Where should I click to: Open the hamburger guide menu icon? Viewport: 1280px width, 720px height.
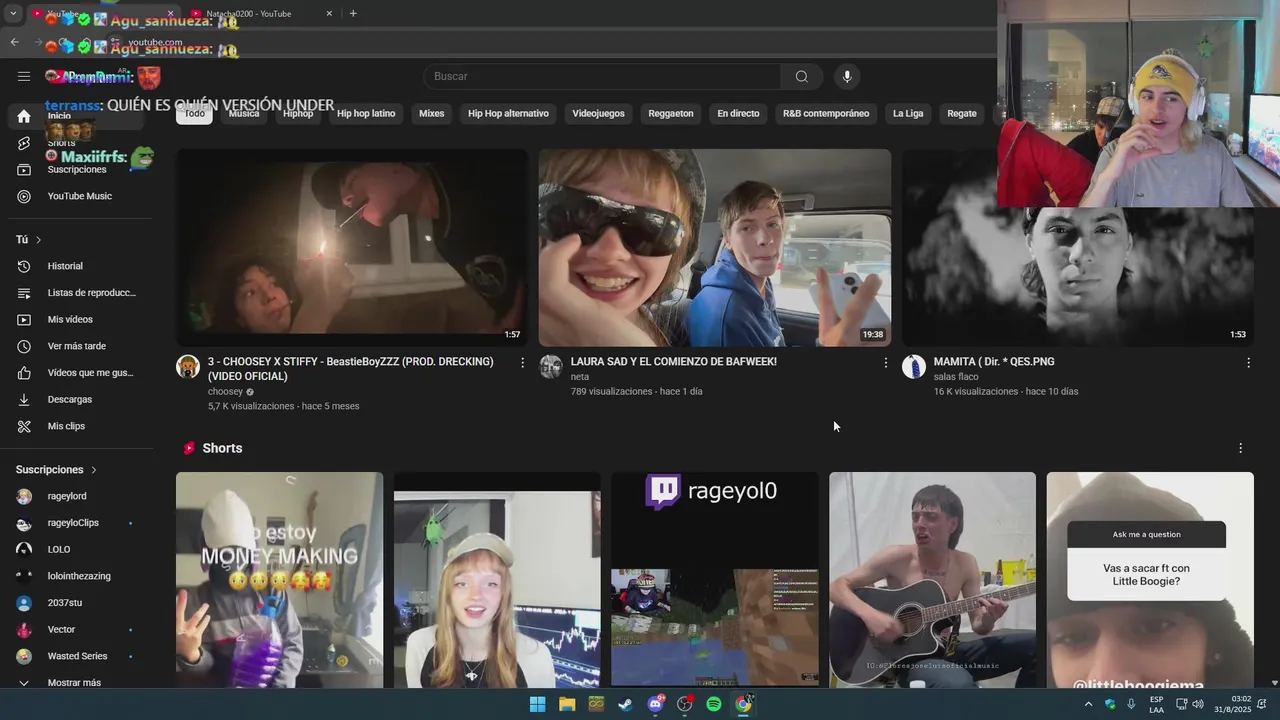pos(24,76)
